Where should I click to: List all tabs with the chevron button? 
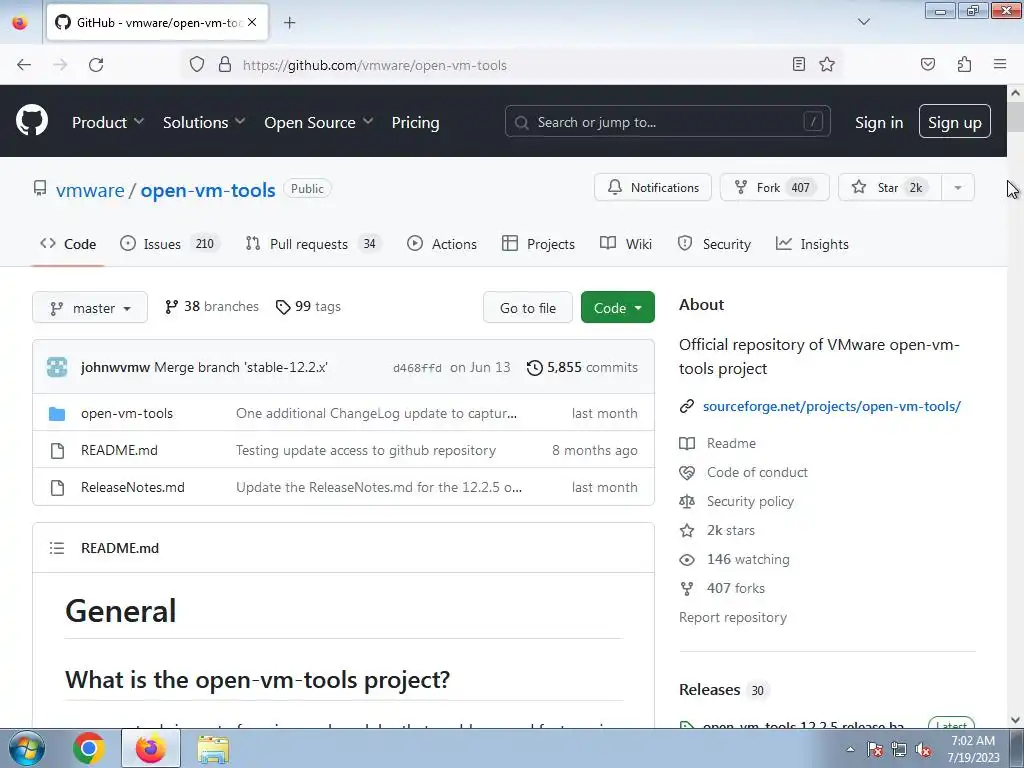click(x=863, y=22)
